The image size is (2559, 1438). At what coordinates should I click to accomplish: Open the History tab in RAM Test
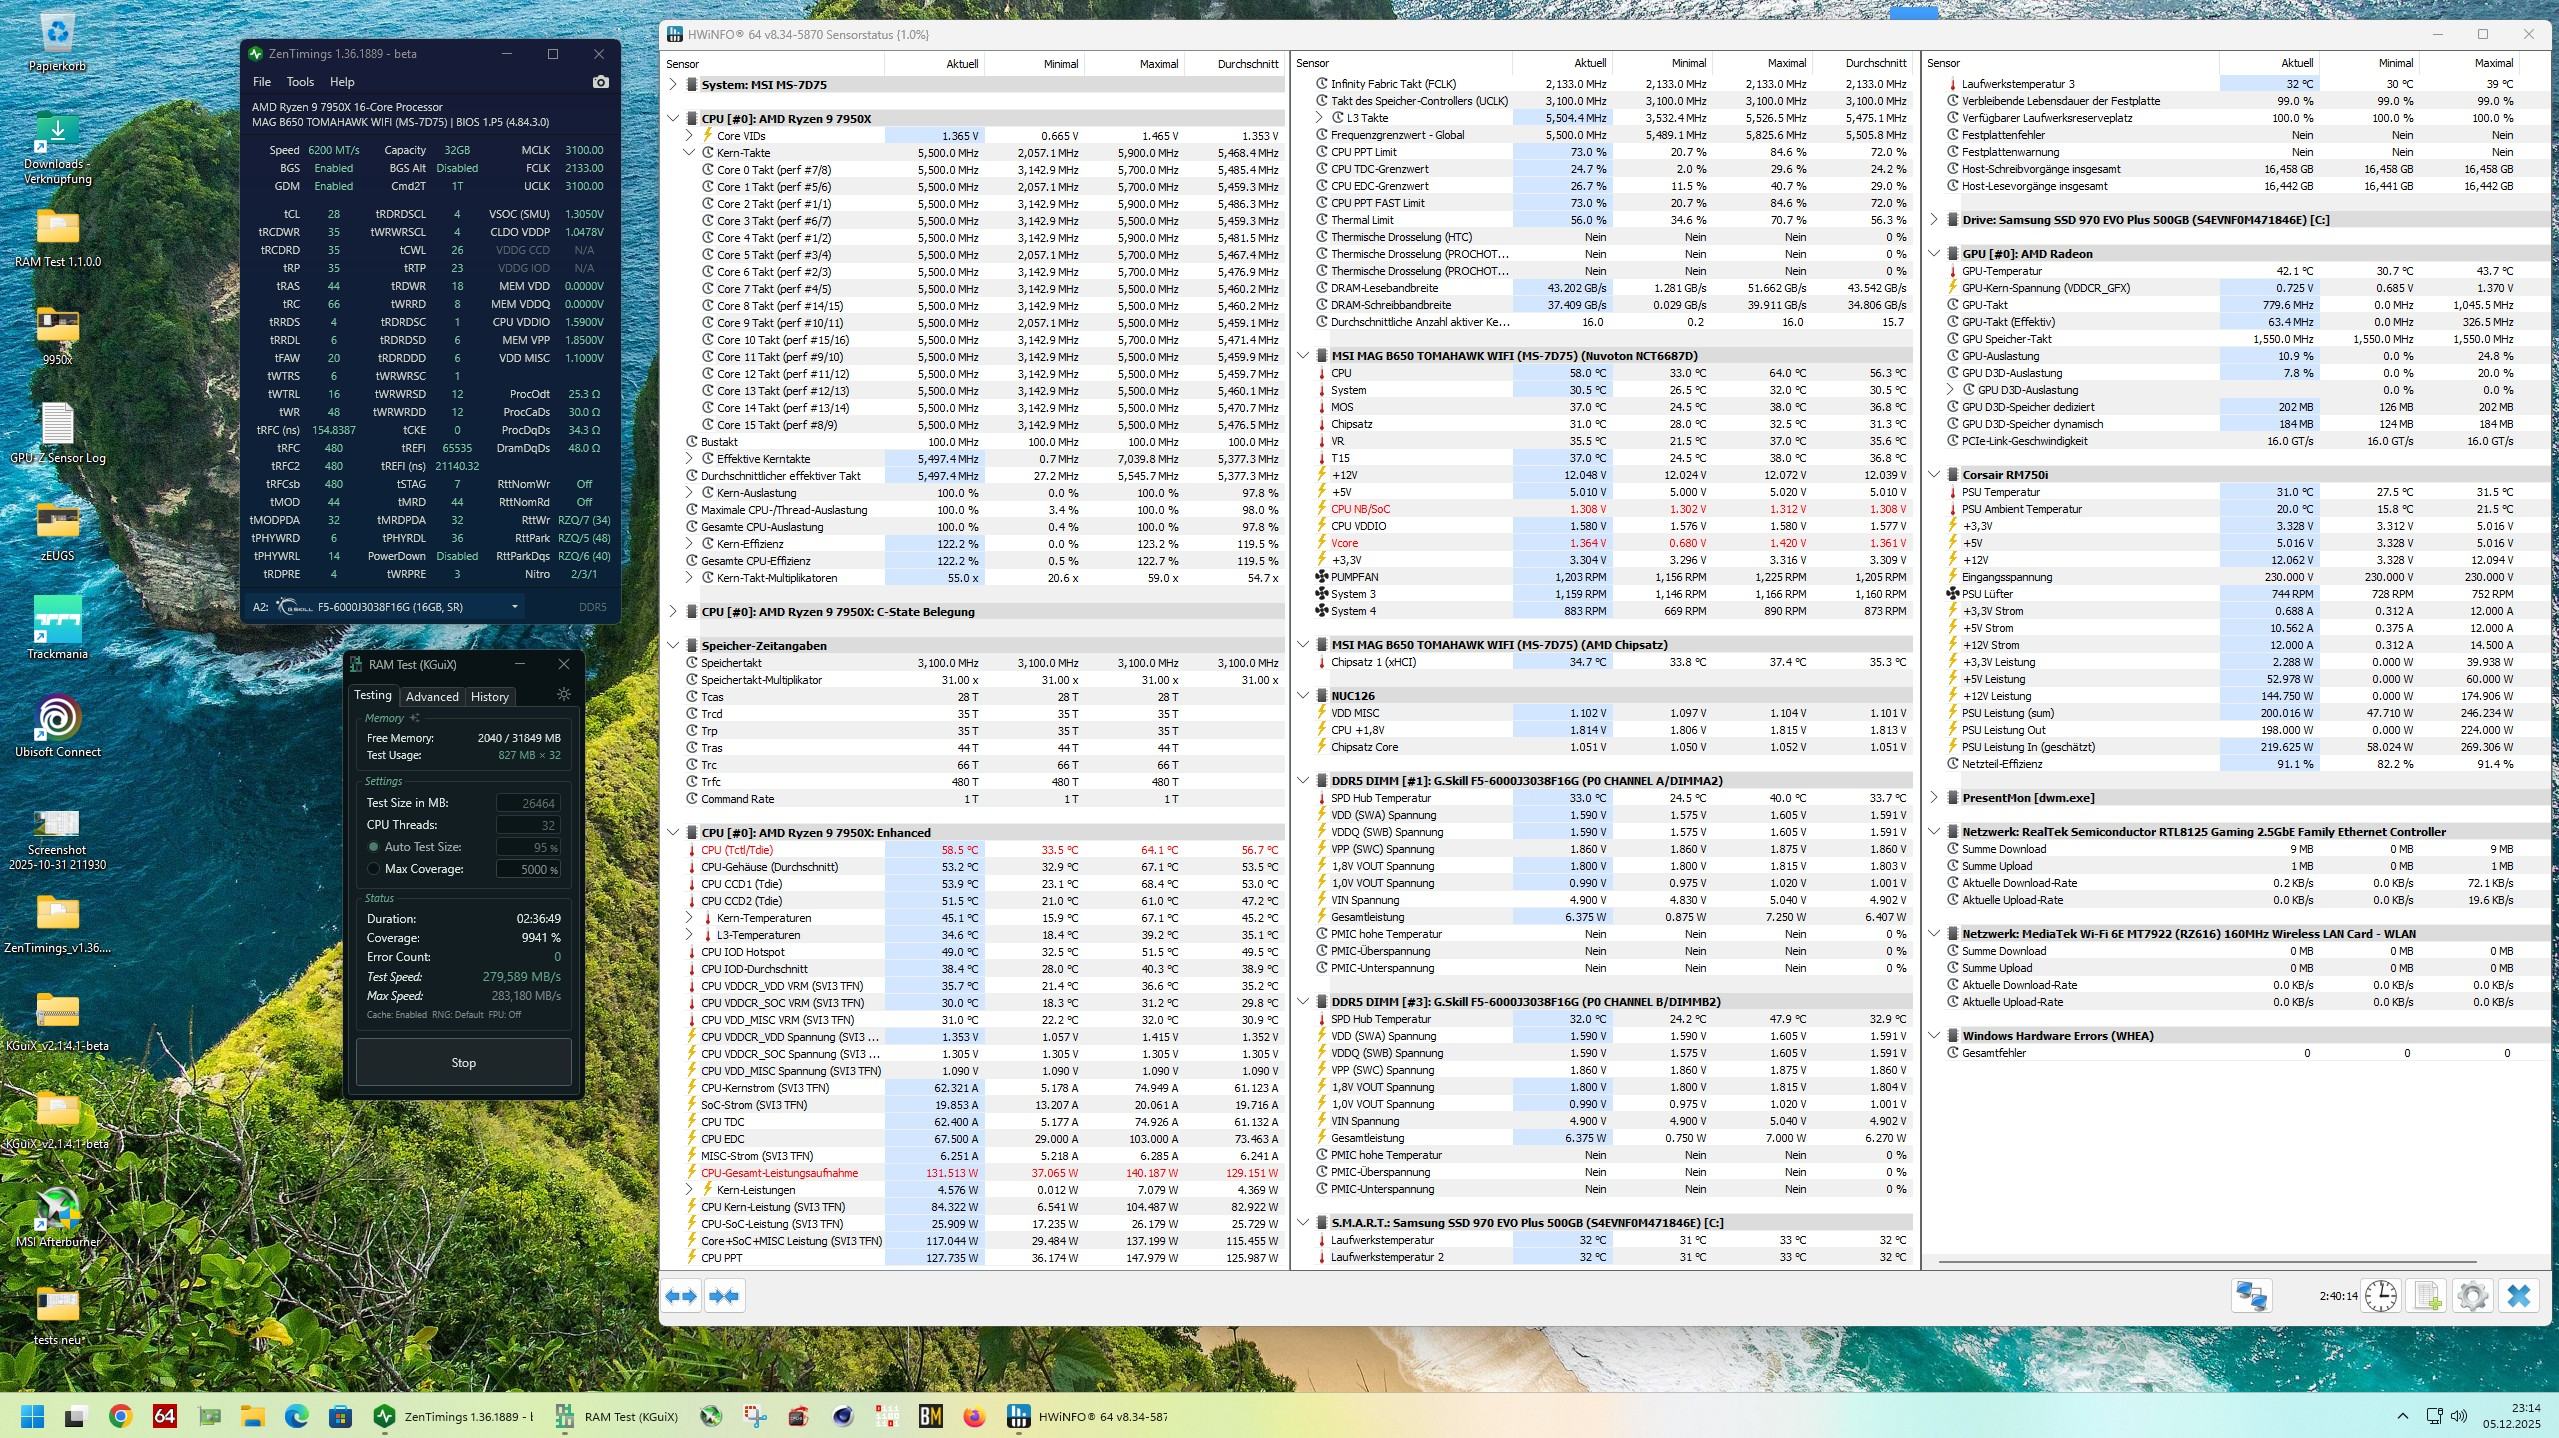[x=489, y=697]
